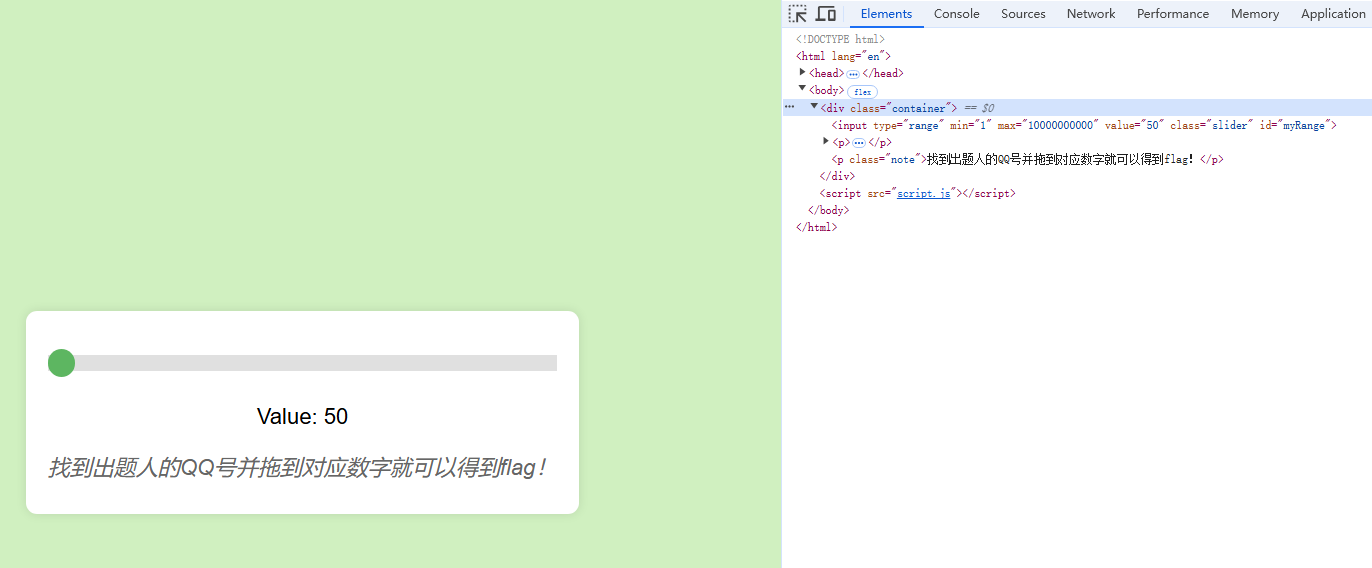Select the p class note line
Viewport: 1372px width, 568px height.
point(1027,159)
